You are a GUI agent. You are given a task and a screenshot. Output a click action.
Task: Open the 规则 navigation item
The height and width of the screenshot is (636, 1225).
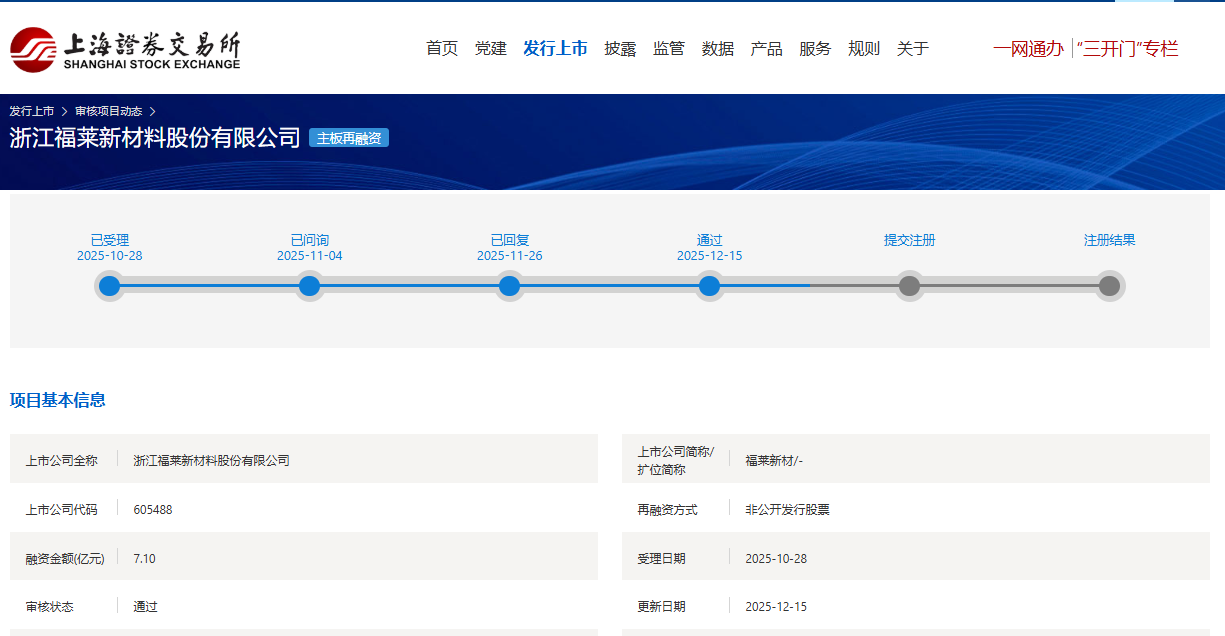pyautogui.click(x=864, y=48)
